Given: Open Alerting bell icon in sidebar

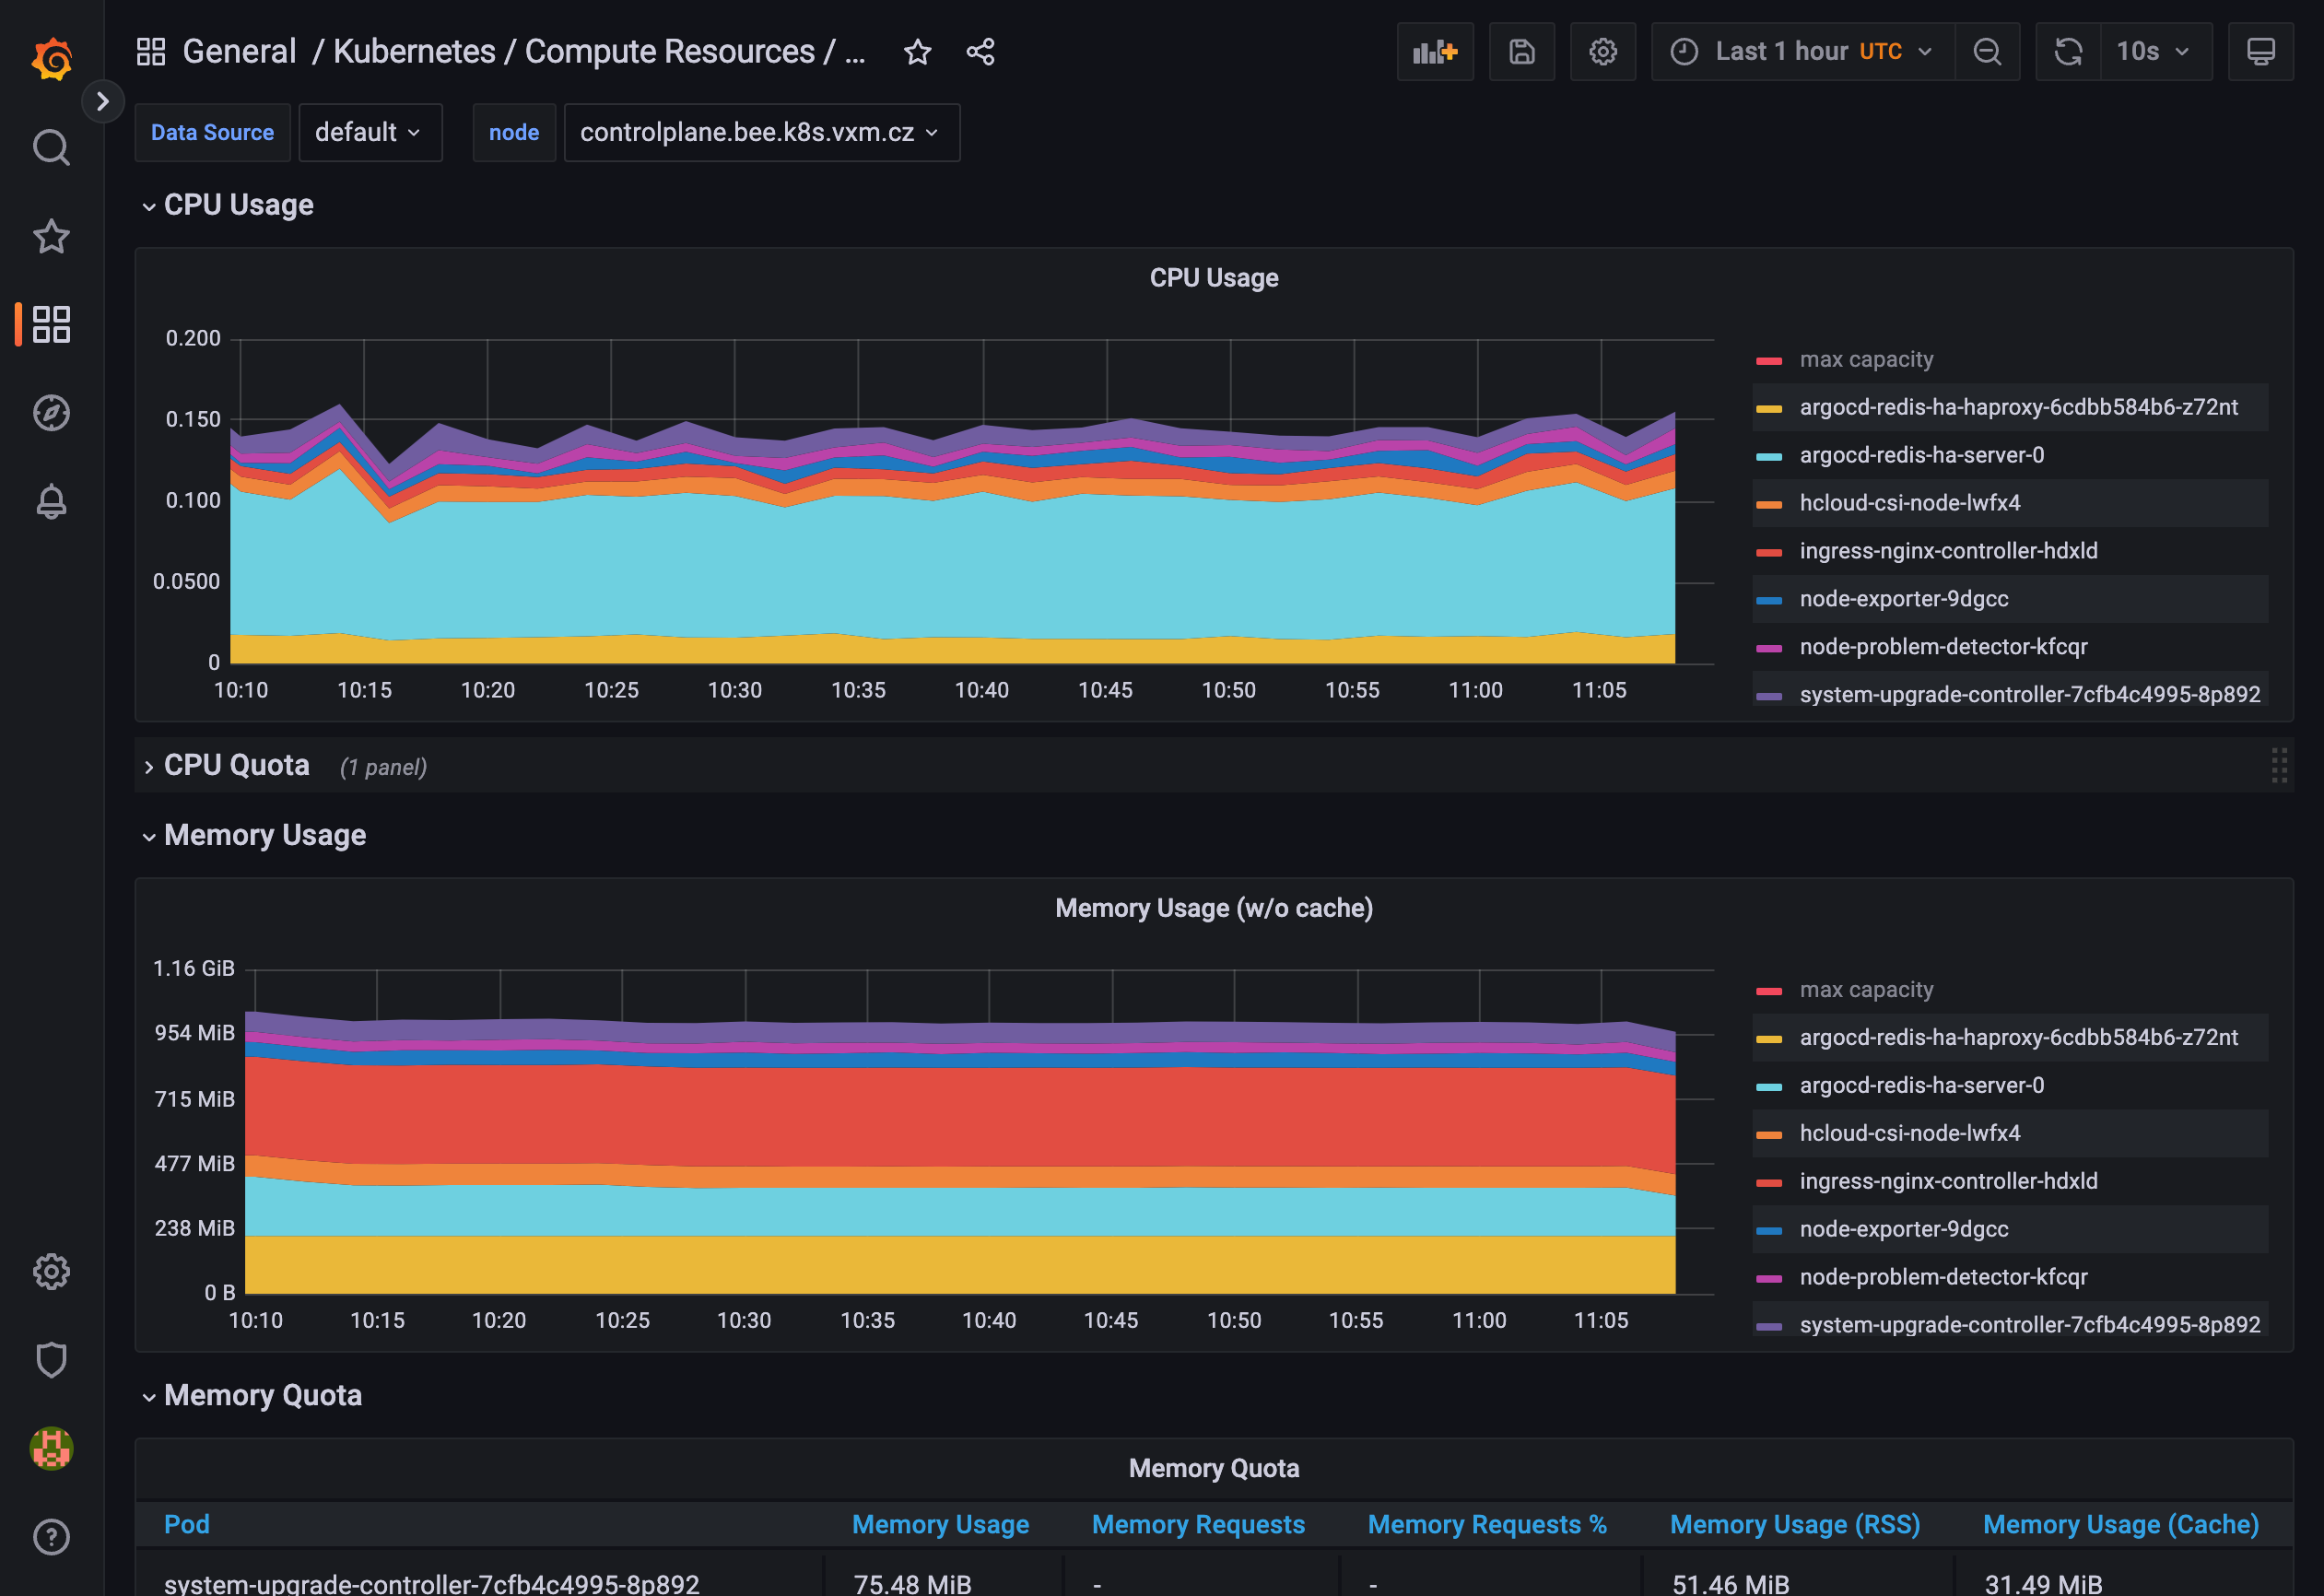Looking at the screenshot, I should point(51,501).
